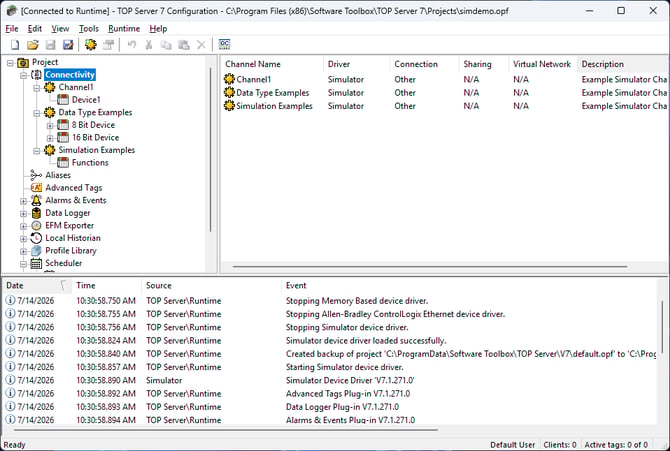670x451 pixels.
Task: Click the 'Active tags: 0 of 0' status entry
Action: coord(616,445)
